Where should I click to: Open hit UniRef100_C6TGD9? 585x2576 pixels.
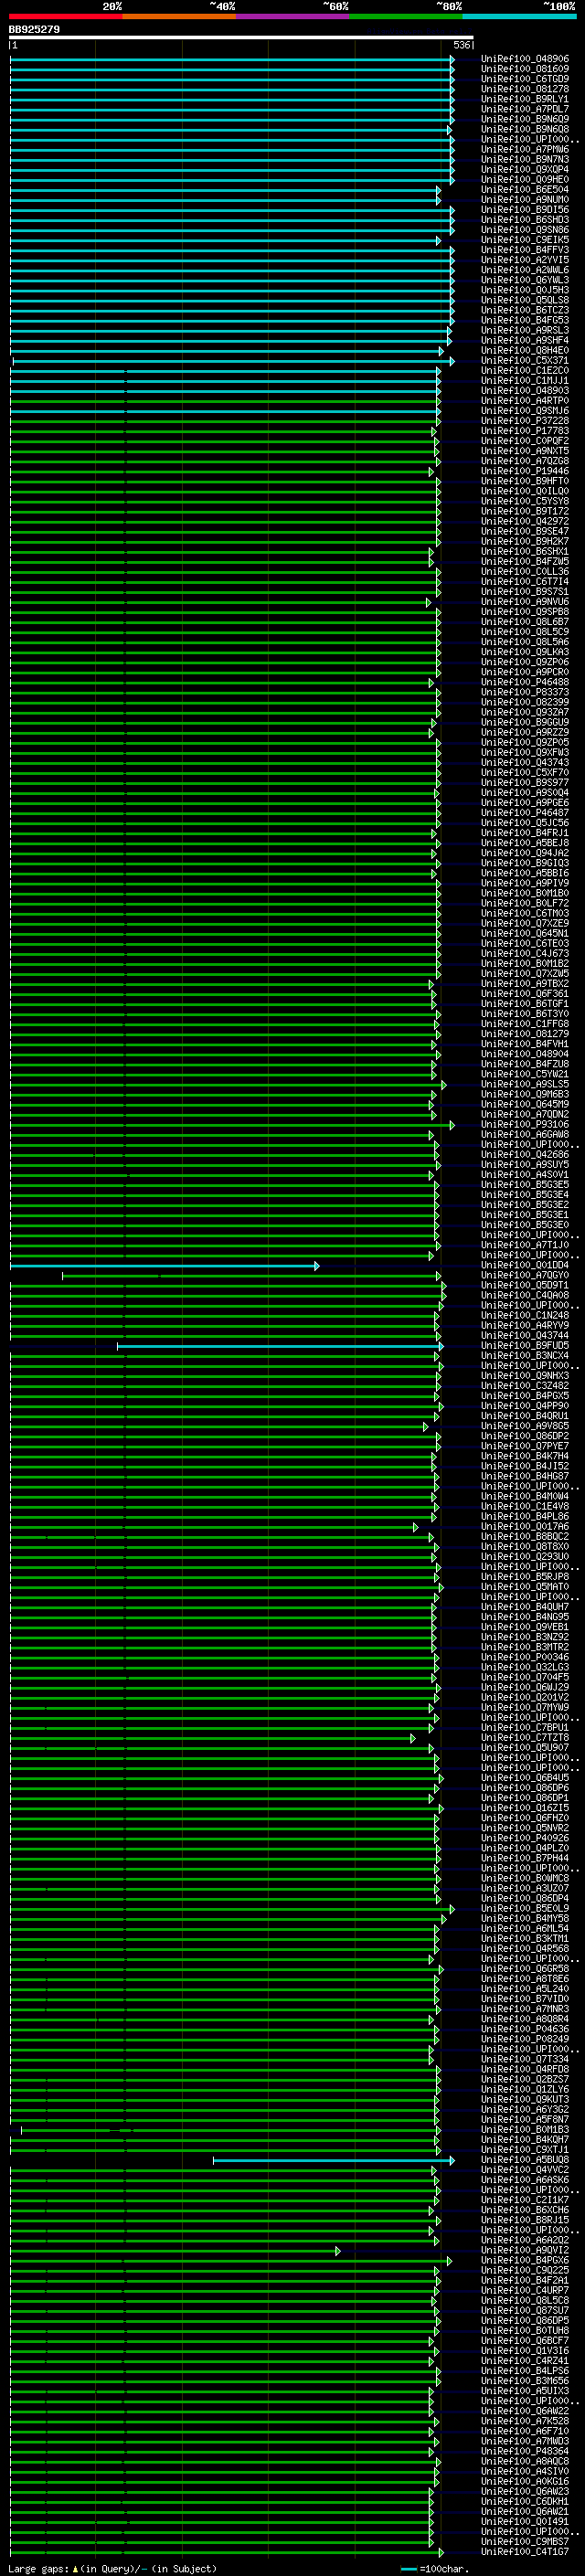pos(525,79)
